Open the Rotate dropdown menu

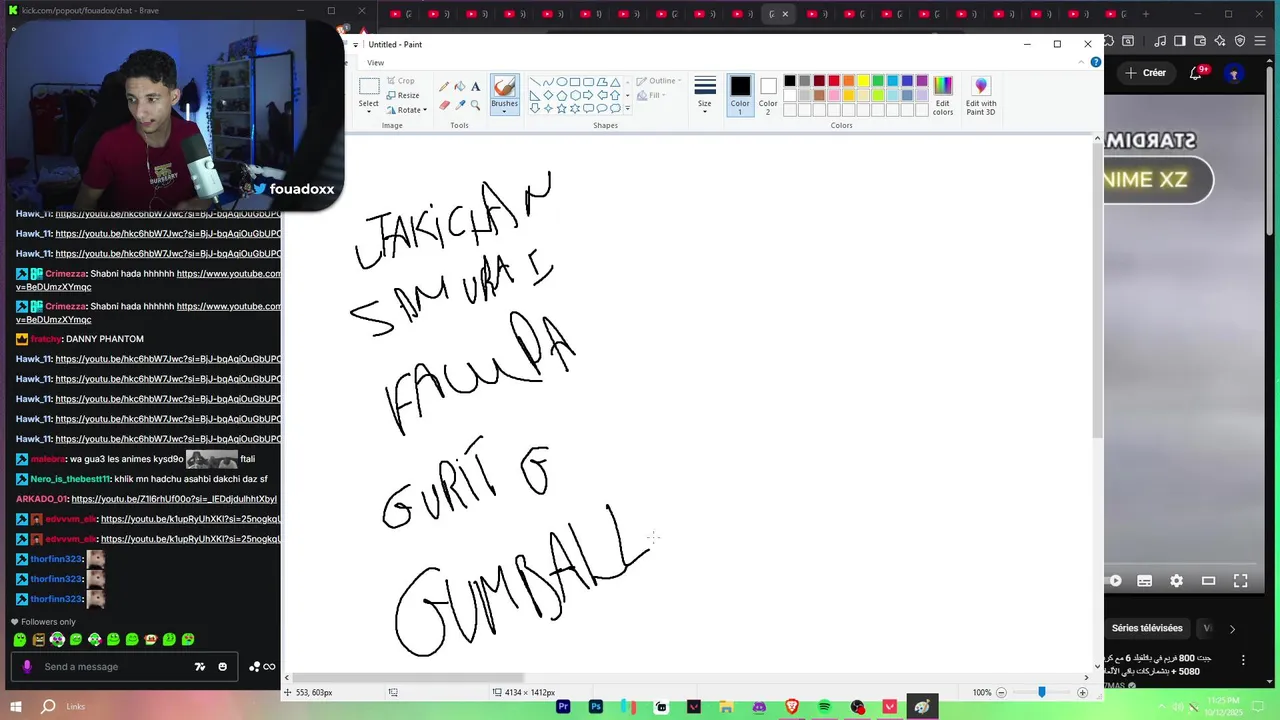click(x=407, y=110)
